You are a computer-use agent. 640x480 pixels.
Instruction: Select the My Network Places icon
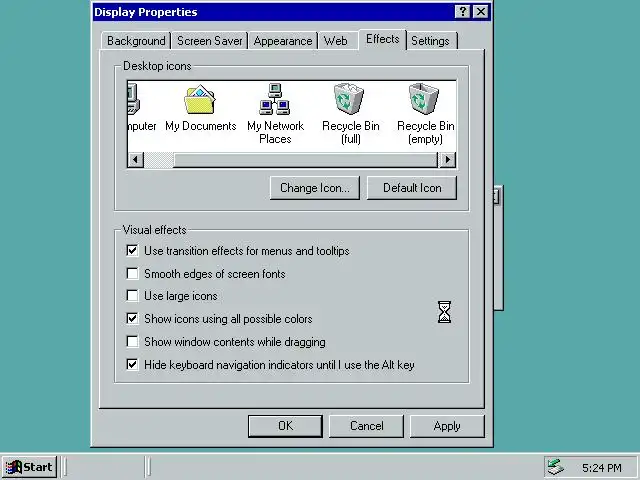pos(275,113)
